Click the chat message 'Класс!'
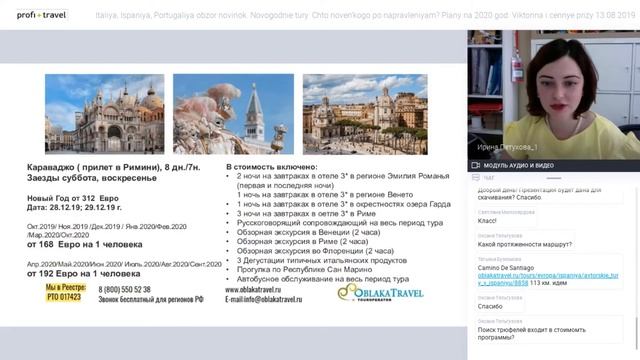 [x=487, y=221]
